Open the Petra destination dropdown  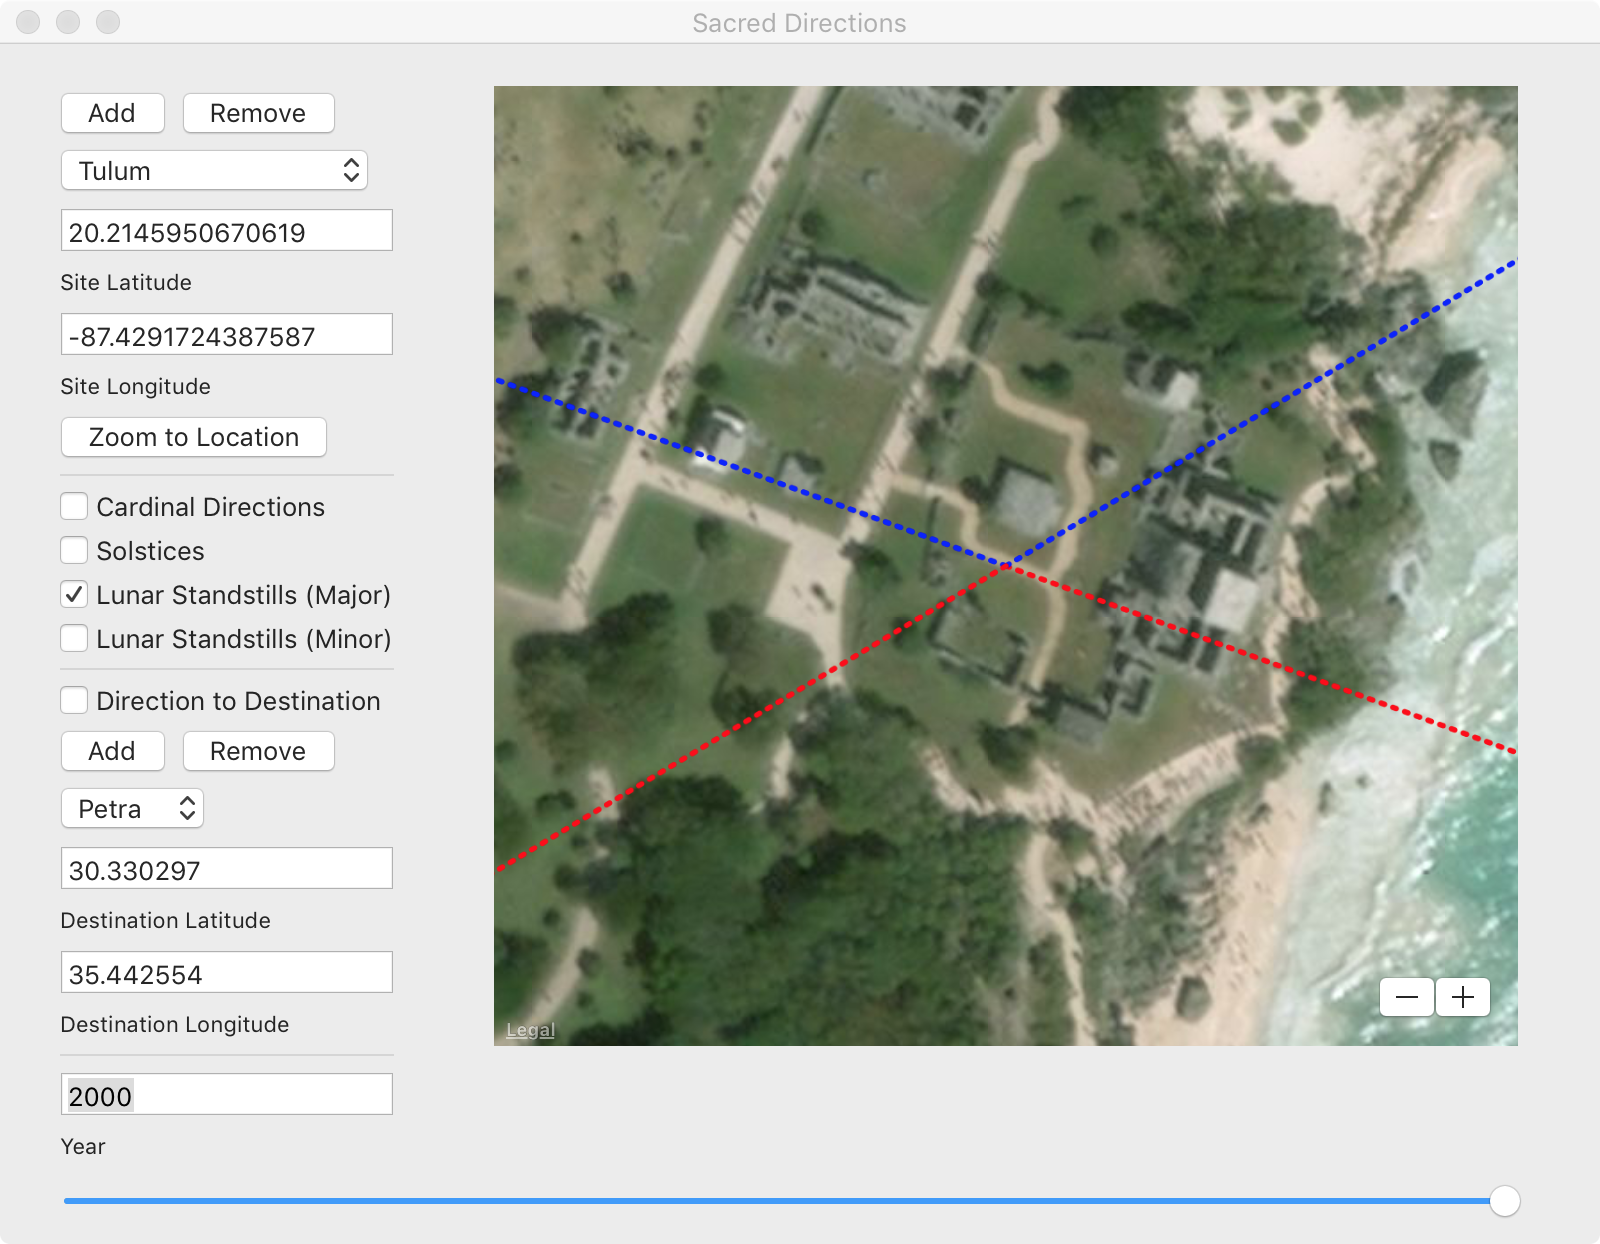point(132,809)
